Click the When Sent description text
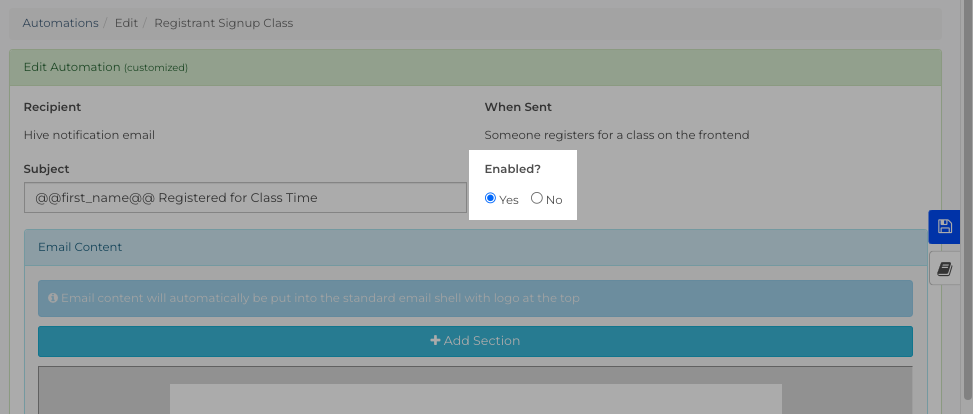The width and height of the screenshot is (973, 414). 617,135
